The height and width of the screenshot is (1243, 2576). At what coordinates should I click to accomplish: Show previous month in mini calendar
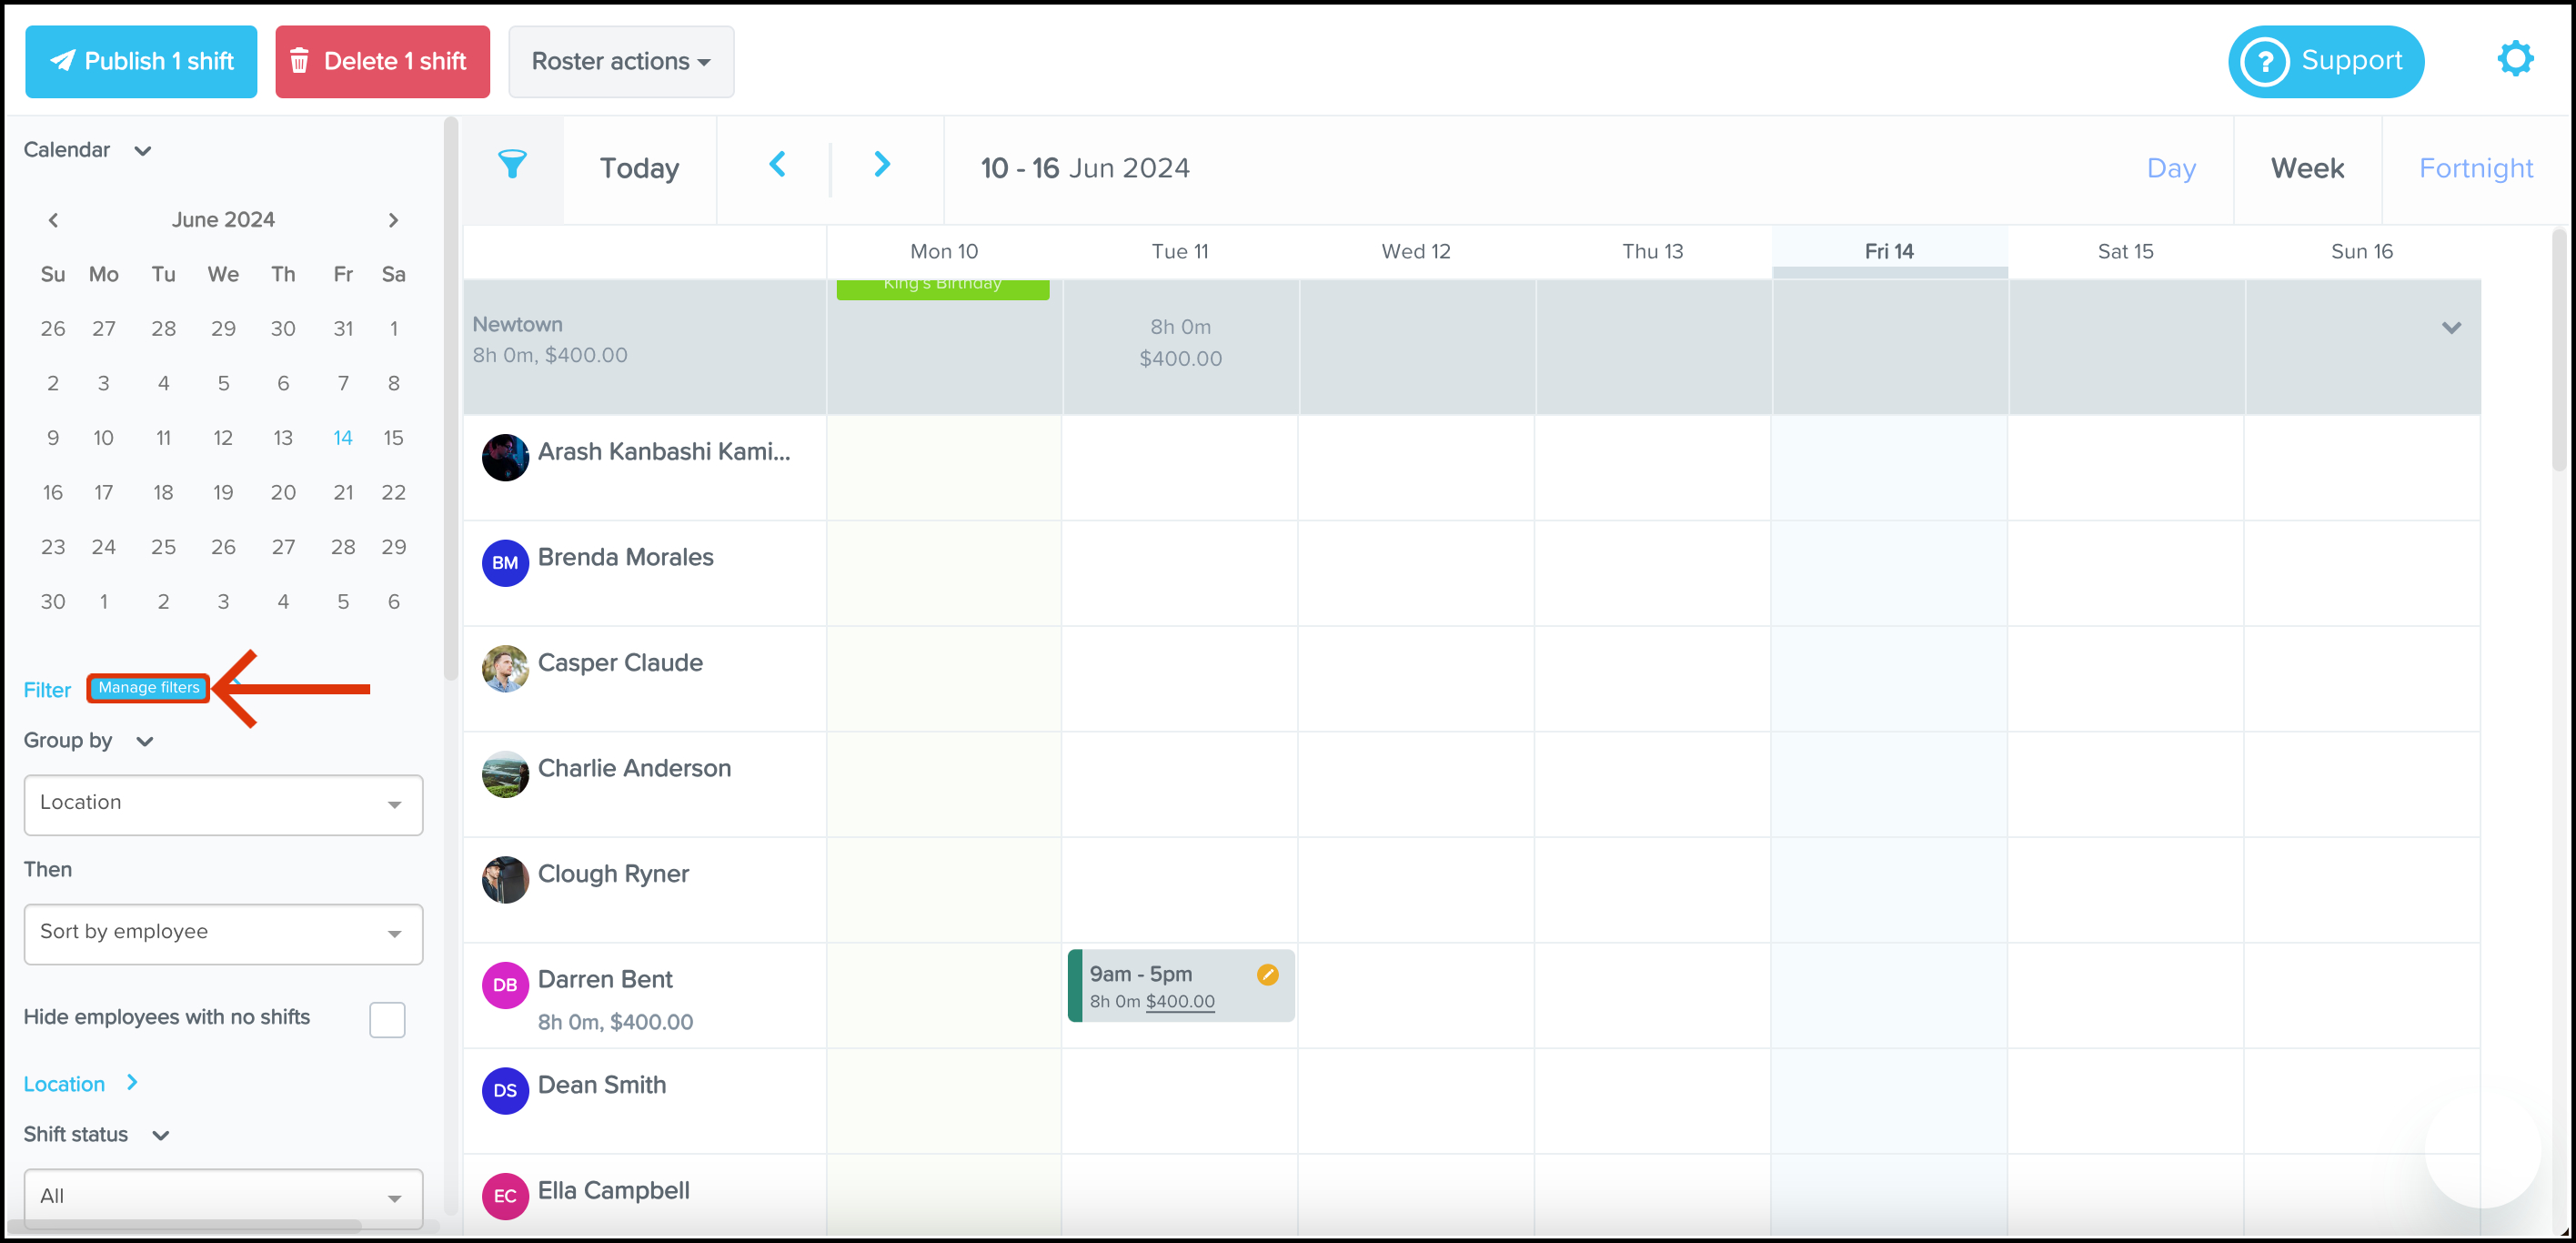(x=53, y=220)
